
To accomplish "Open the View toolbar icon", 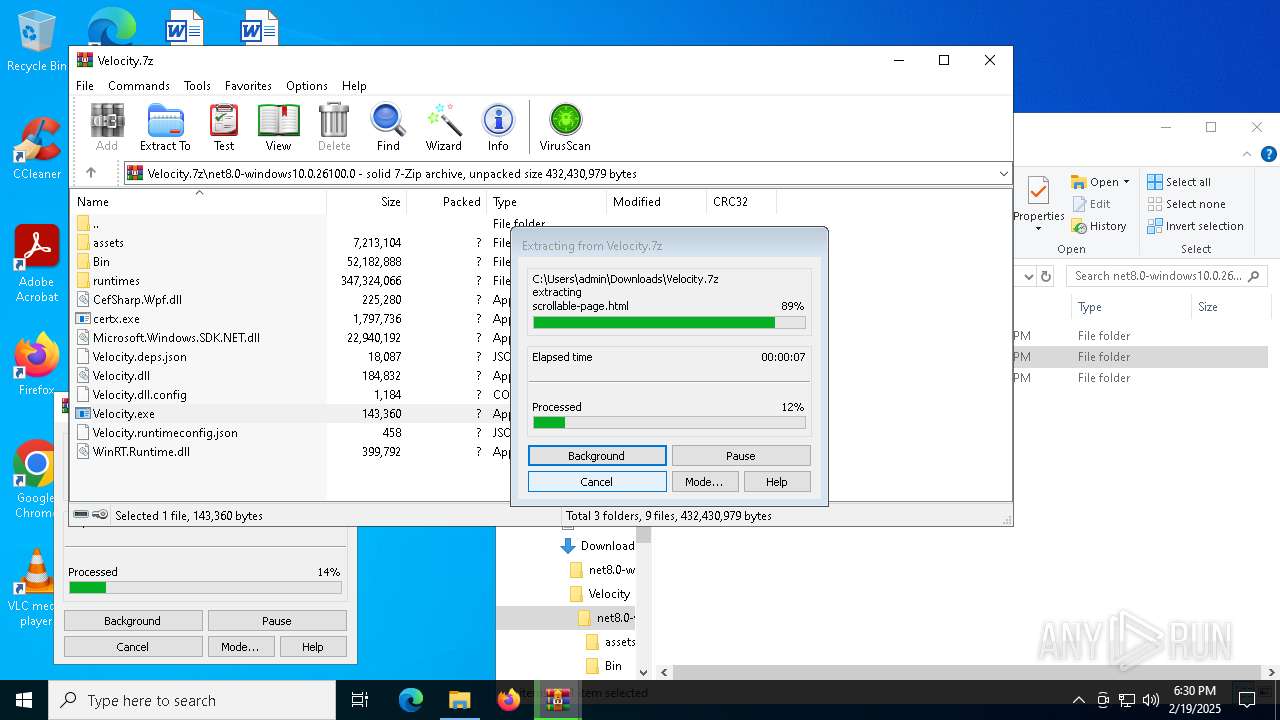I will click(278, 128).
